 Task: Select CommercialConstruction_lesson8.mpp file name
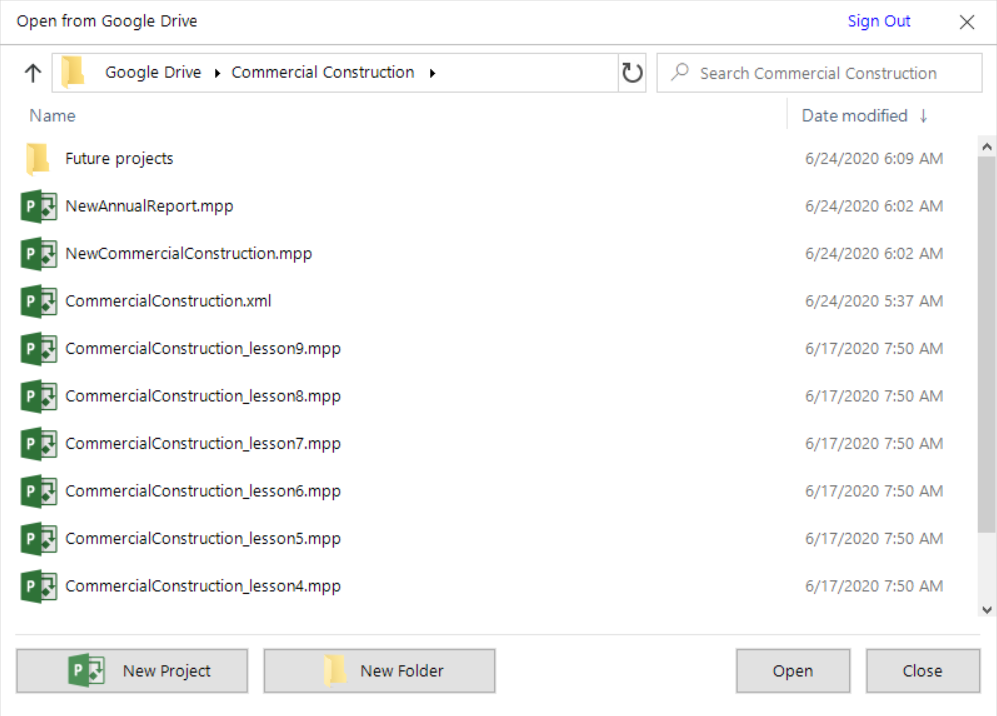pos(203,396)
